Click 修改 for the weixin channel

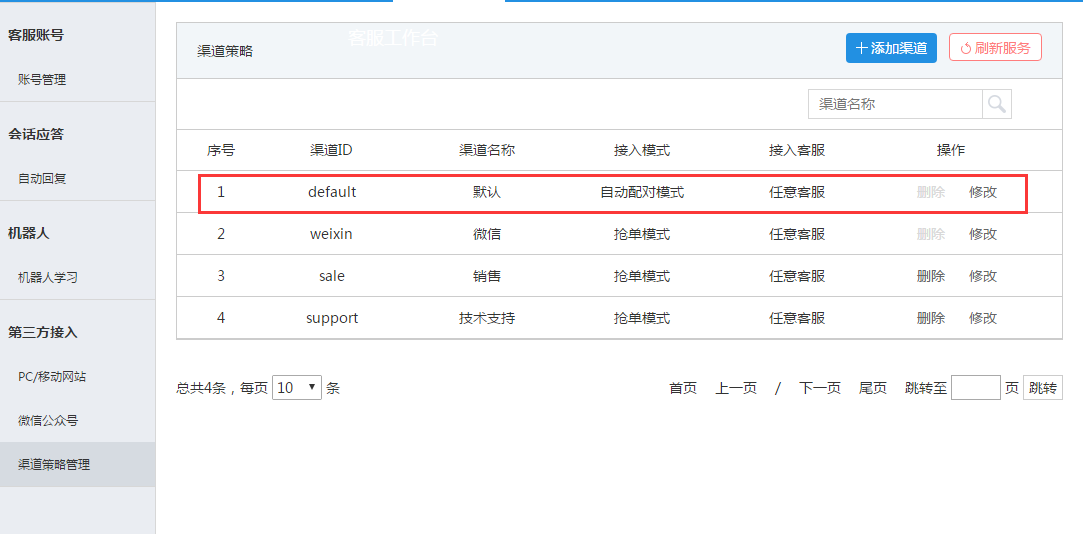(x=982, y=234)
